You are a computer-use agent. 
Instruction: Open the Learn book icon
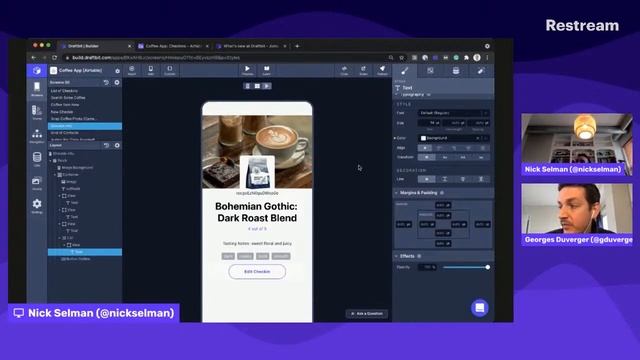point(267,70)
